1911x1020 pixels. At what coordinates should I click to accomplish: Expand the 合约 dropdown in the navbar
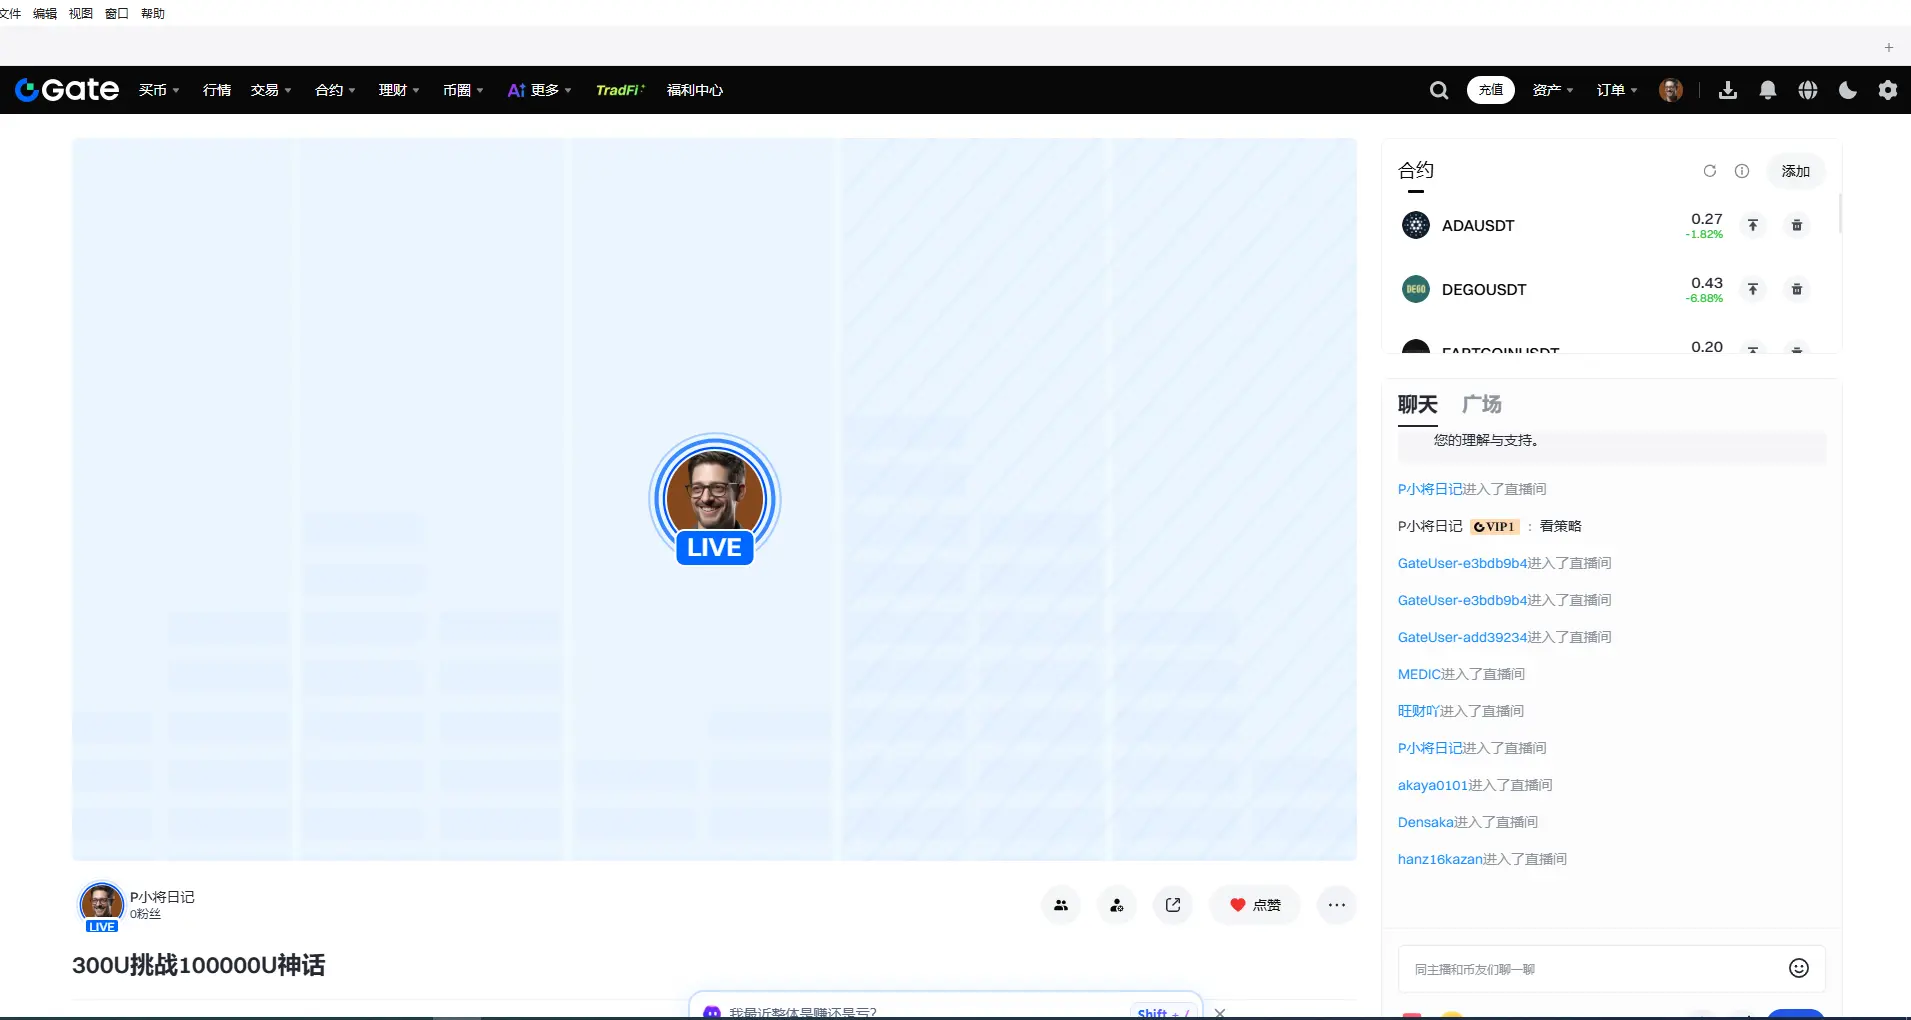tap(335, 90)
